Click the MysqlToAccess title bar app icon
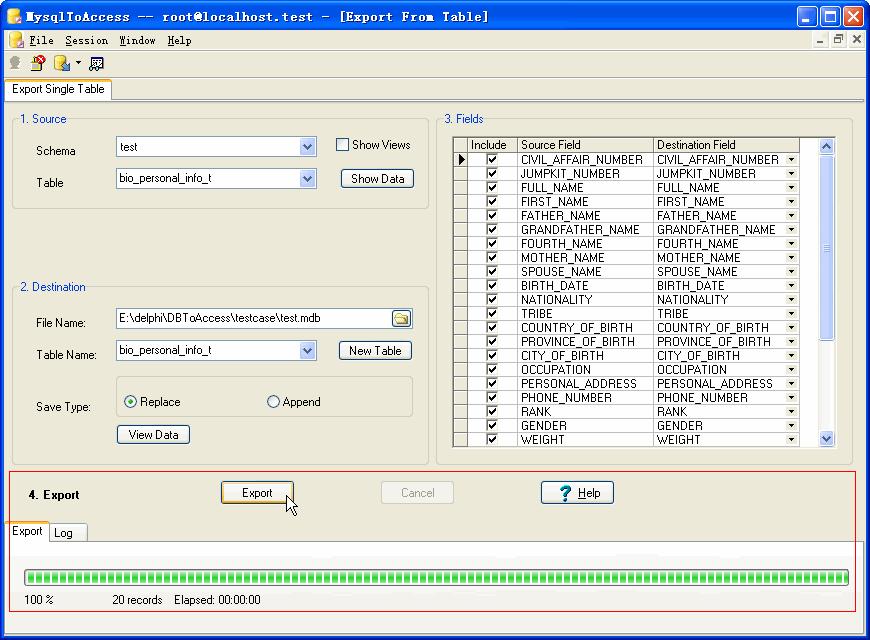Image resolution: width=870 pixels, height=640 pixels. (x=14, y=16)
